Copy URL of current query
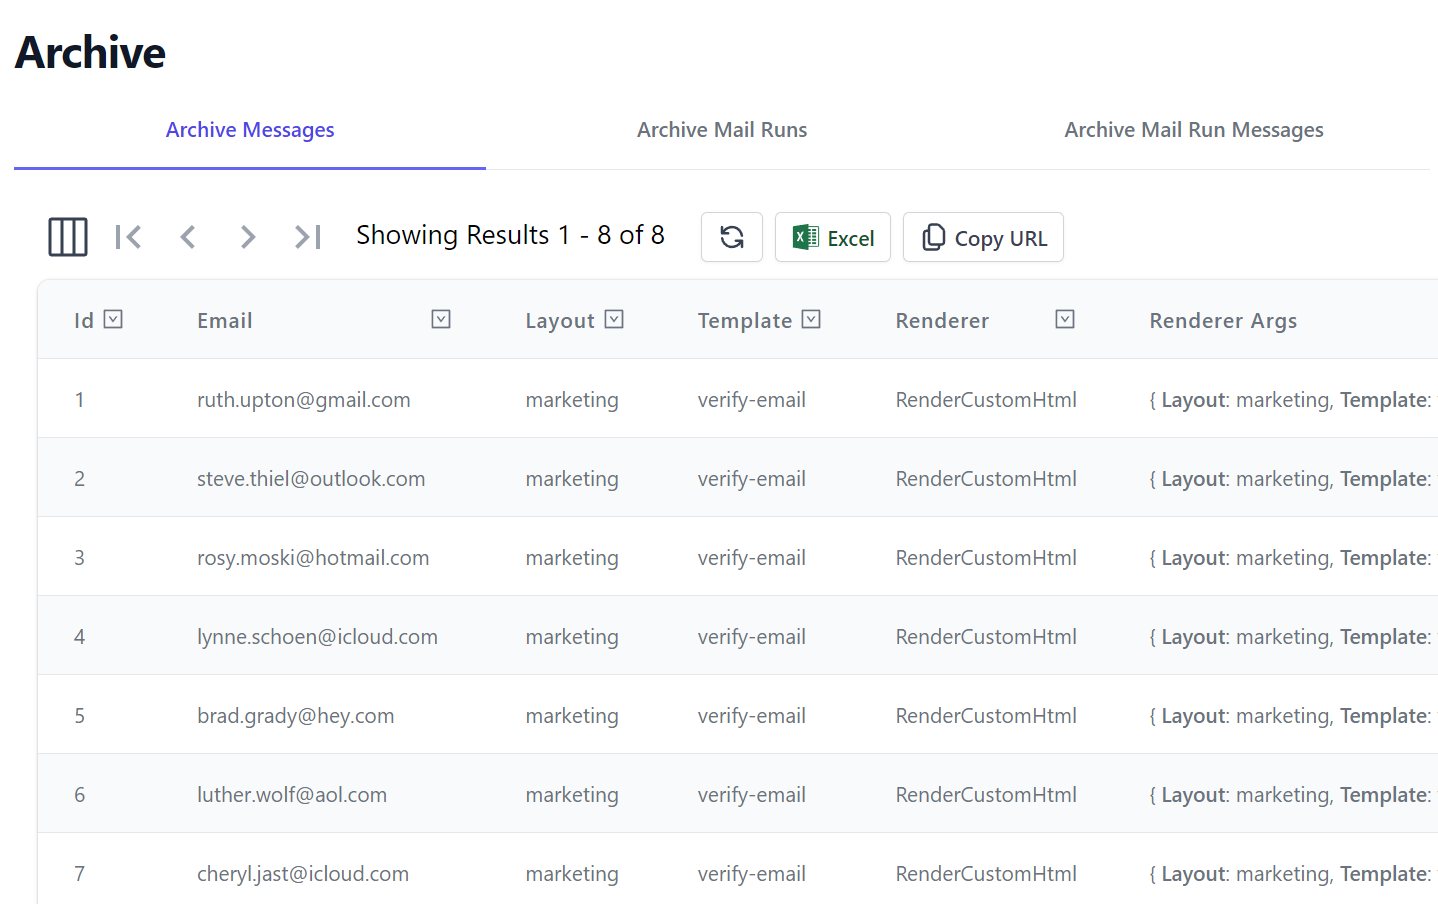Image resolution: width=1438 pixels, height=904 pixels. point(983,237)
